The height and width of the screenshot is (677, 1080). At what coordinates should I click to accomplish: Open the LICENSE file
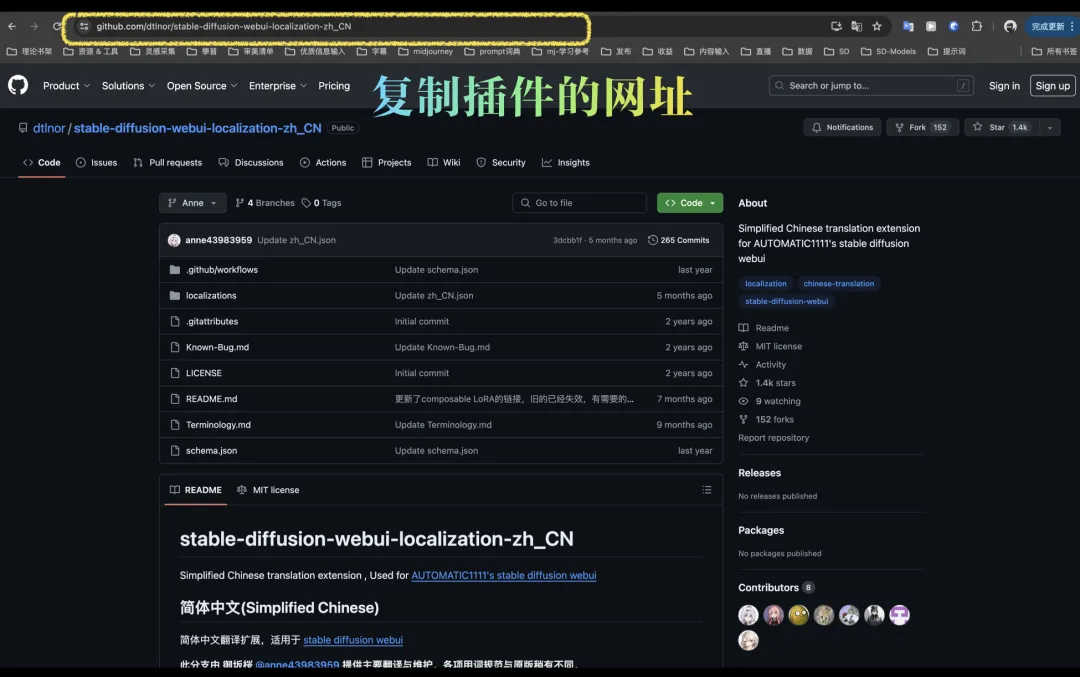point(204,373)
